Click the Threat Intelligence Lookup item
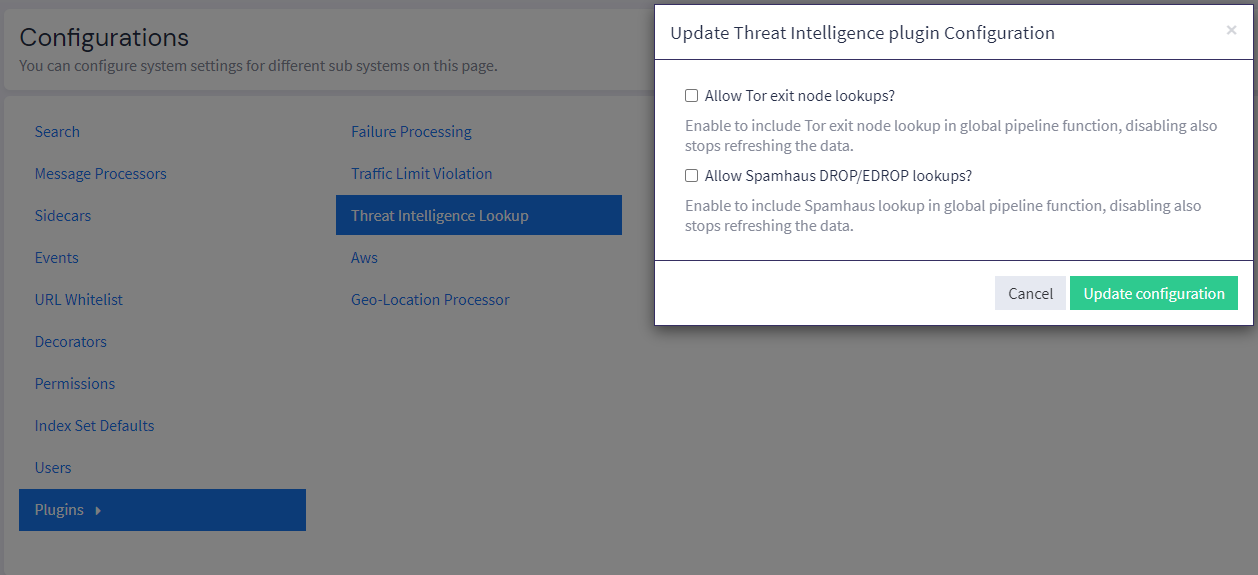This screenshot has height=575, width=1258. tap(439, 216)
